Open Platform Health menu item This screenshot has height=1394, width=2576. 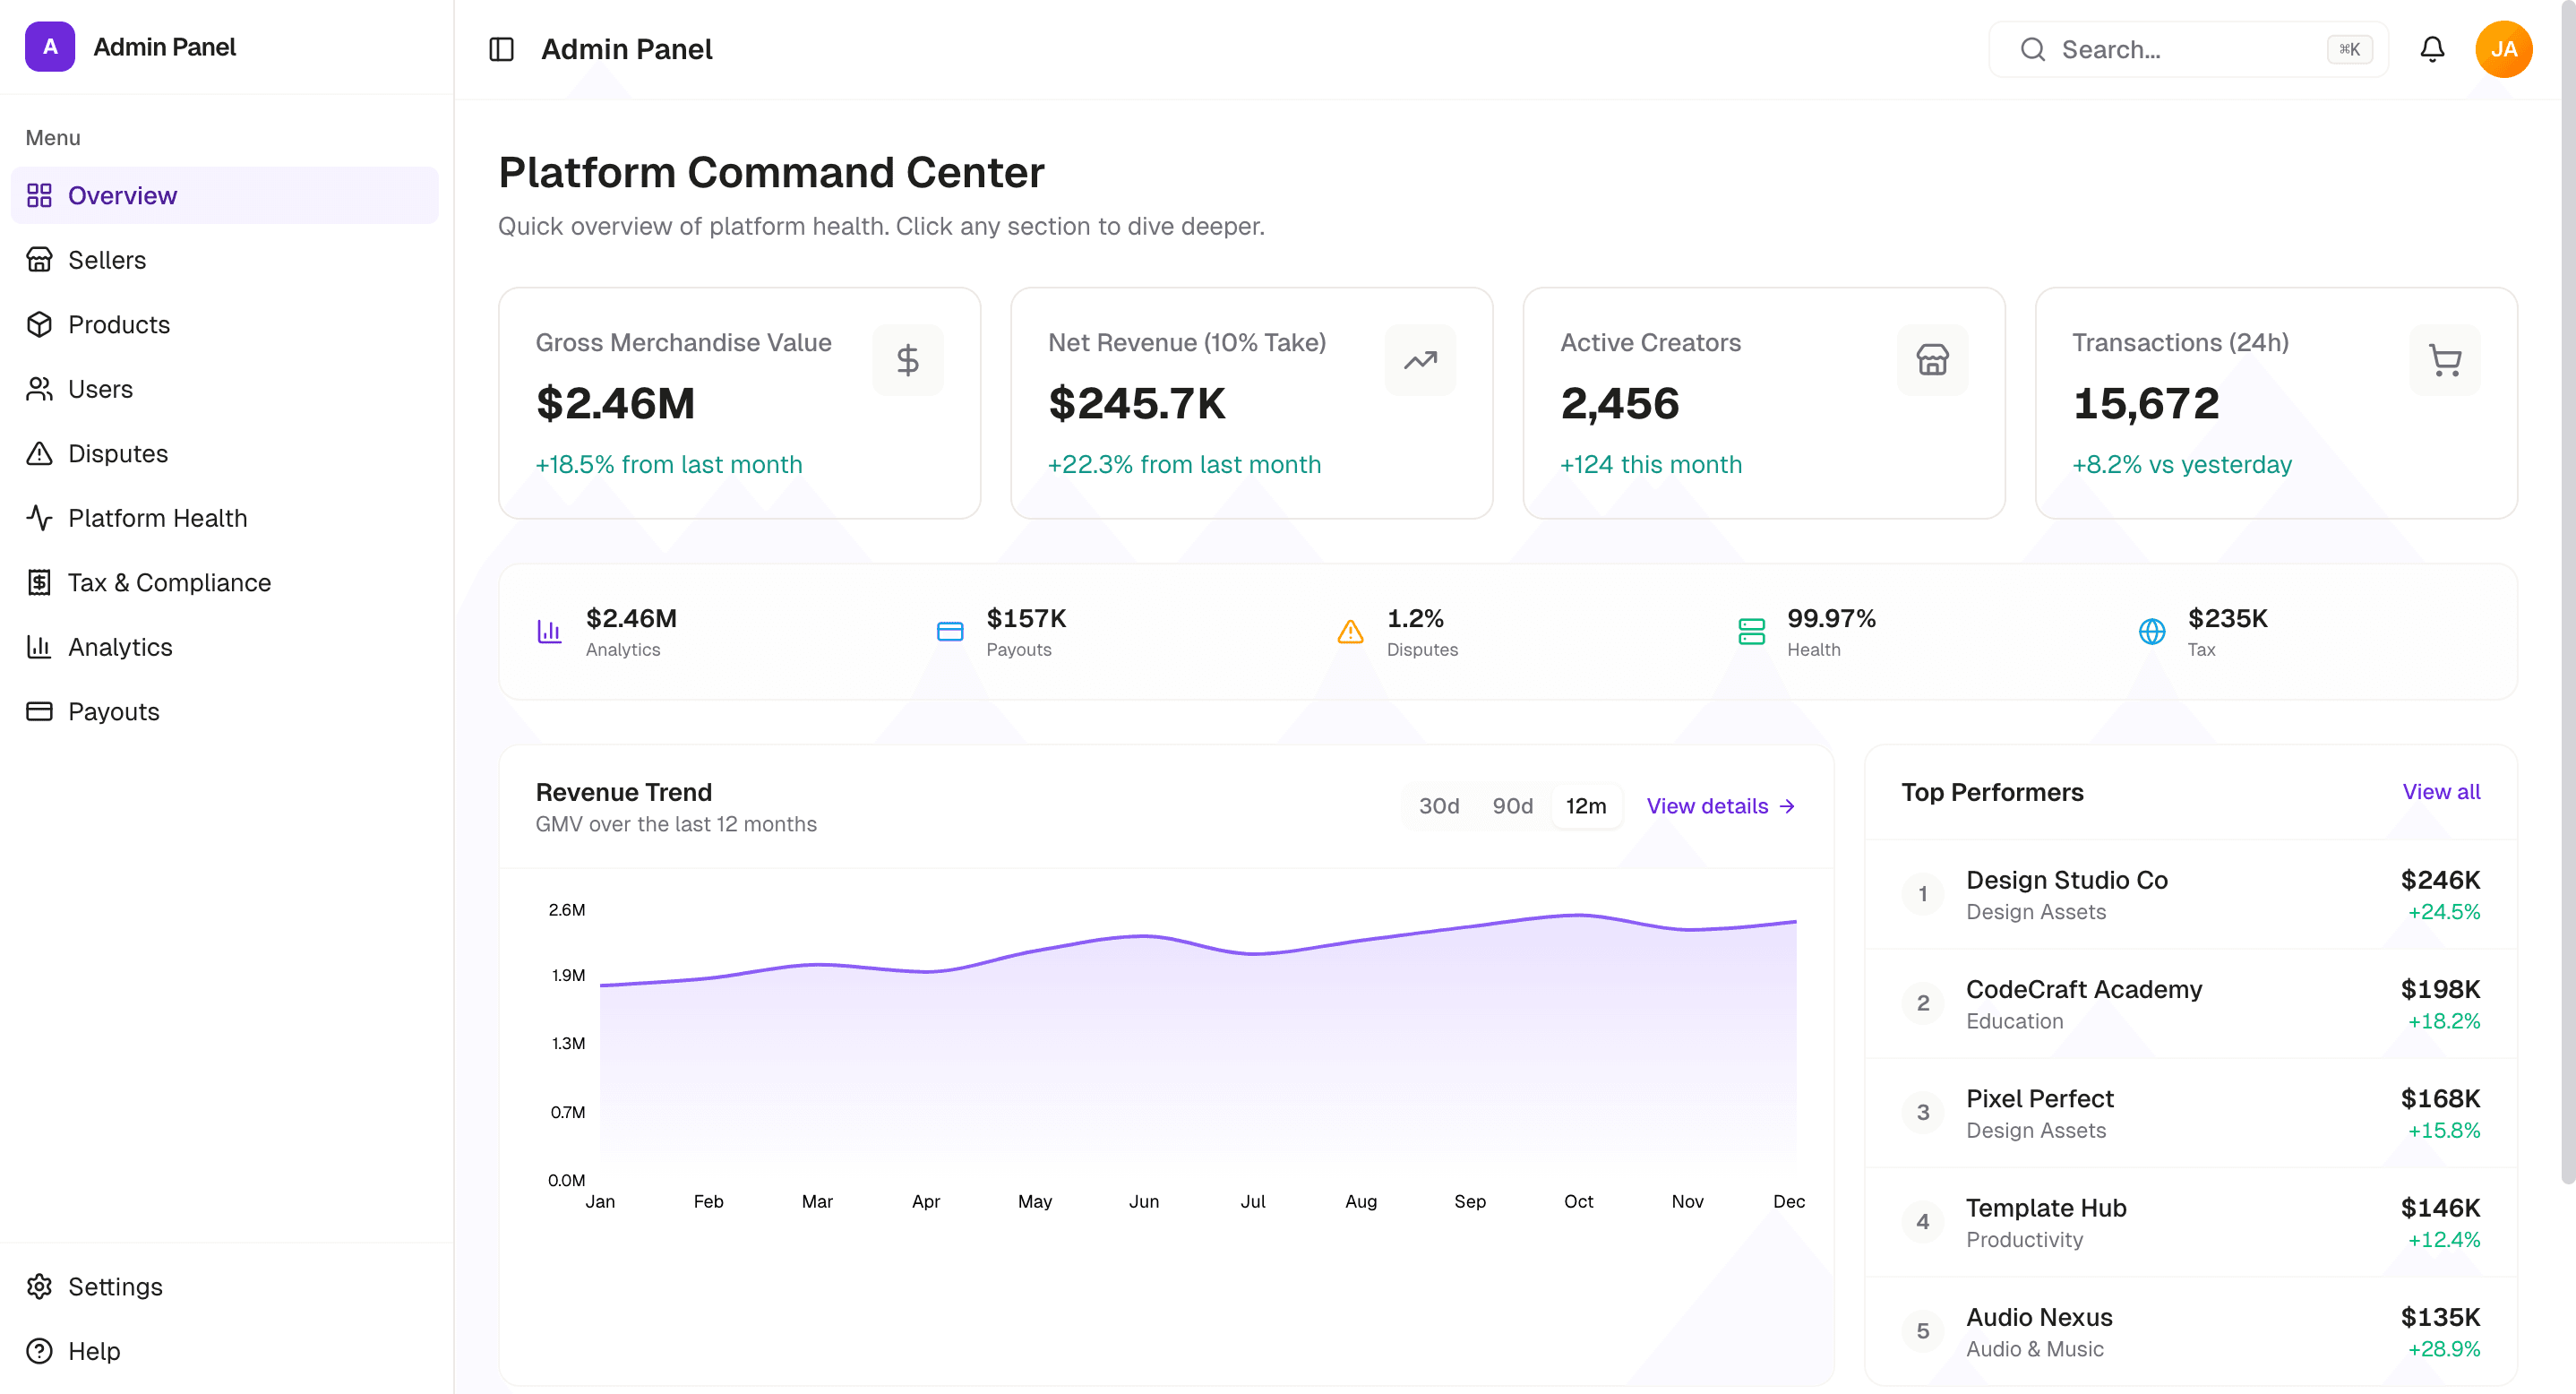pyautogui.click(x=157, y=518)
